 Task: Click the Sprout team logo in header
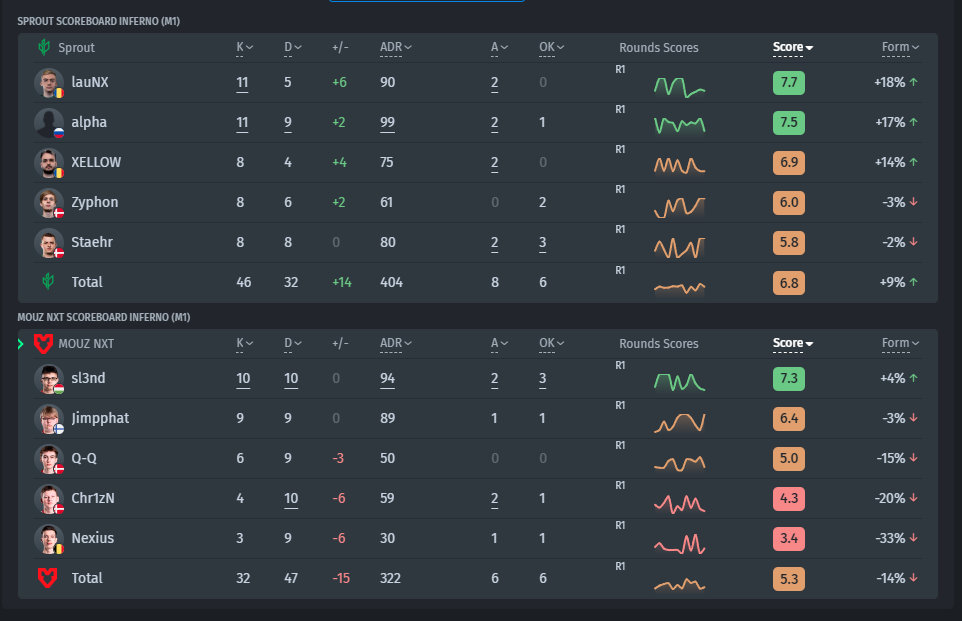[44, 47]
